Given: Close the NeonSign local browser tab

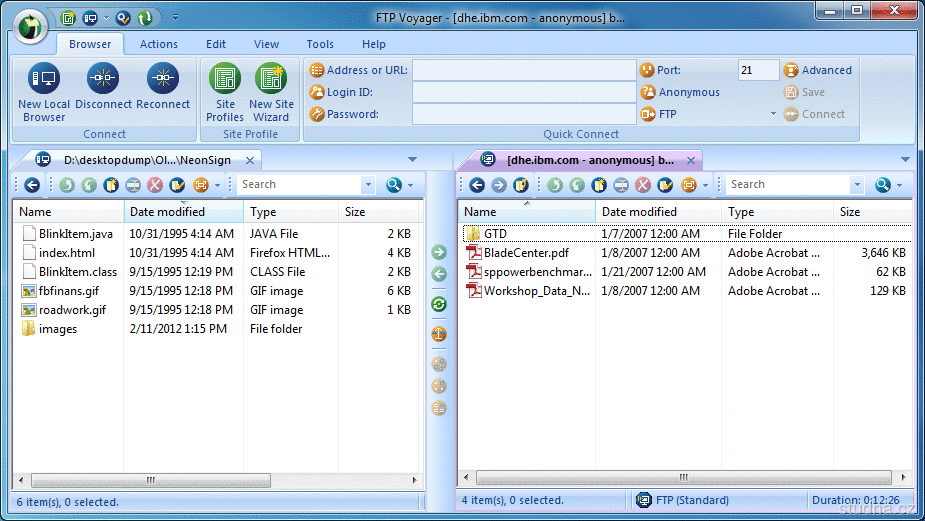Looking at the screenshot, I should [x=251, y=159].
